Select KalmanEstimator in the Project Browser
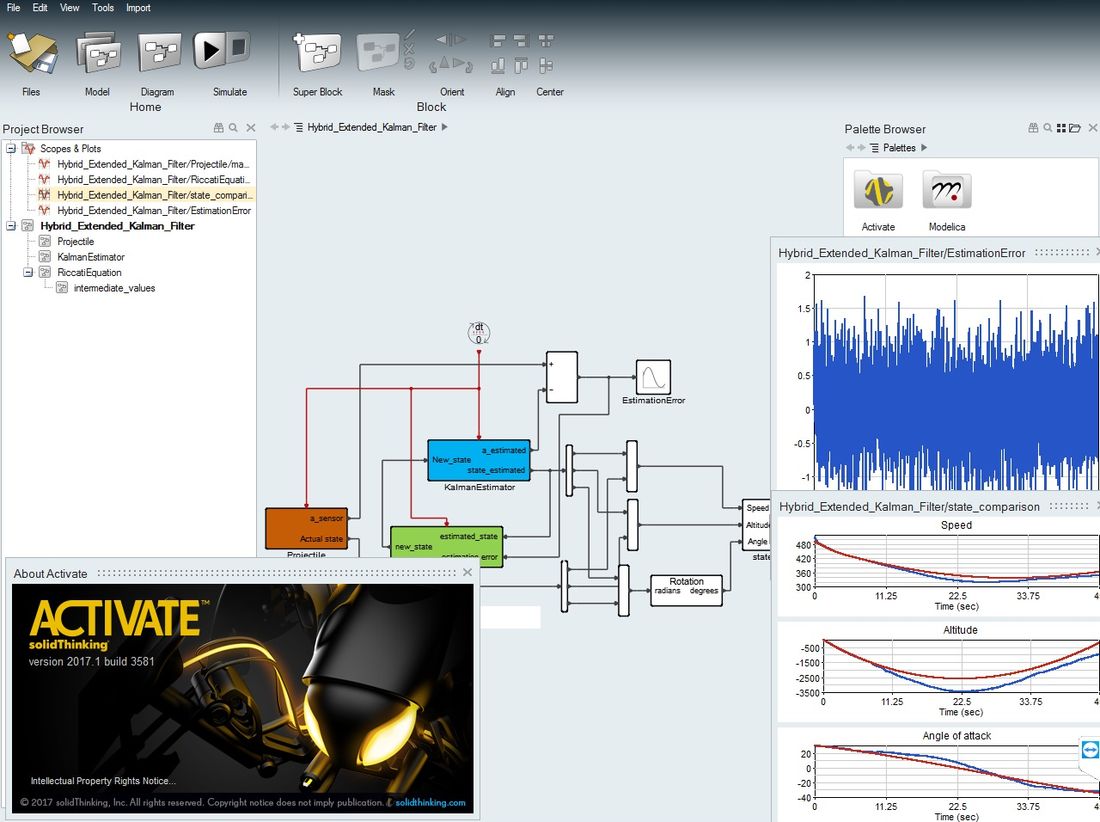Screen dimensions: 1100x822 coord(91,257)
